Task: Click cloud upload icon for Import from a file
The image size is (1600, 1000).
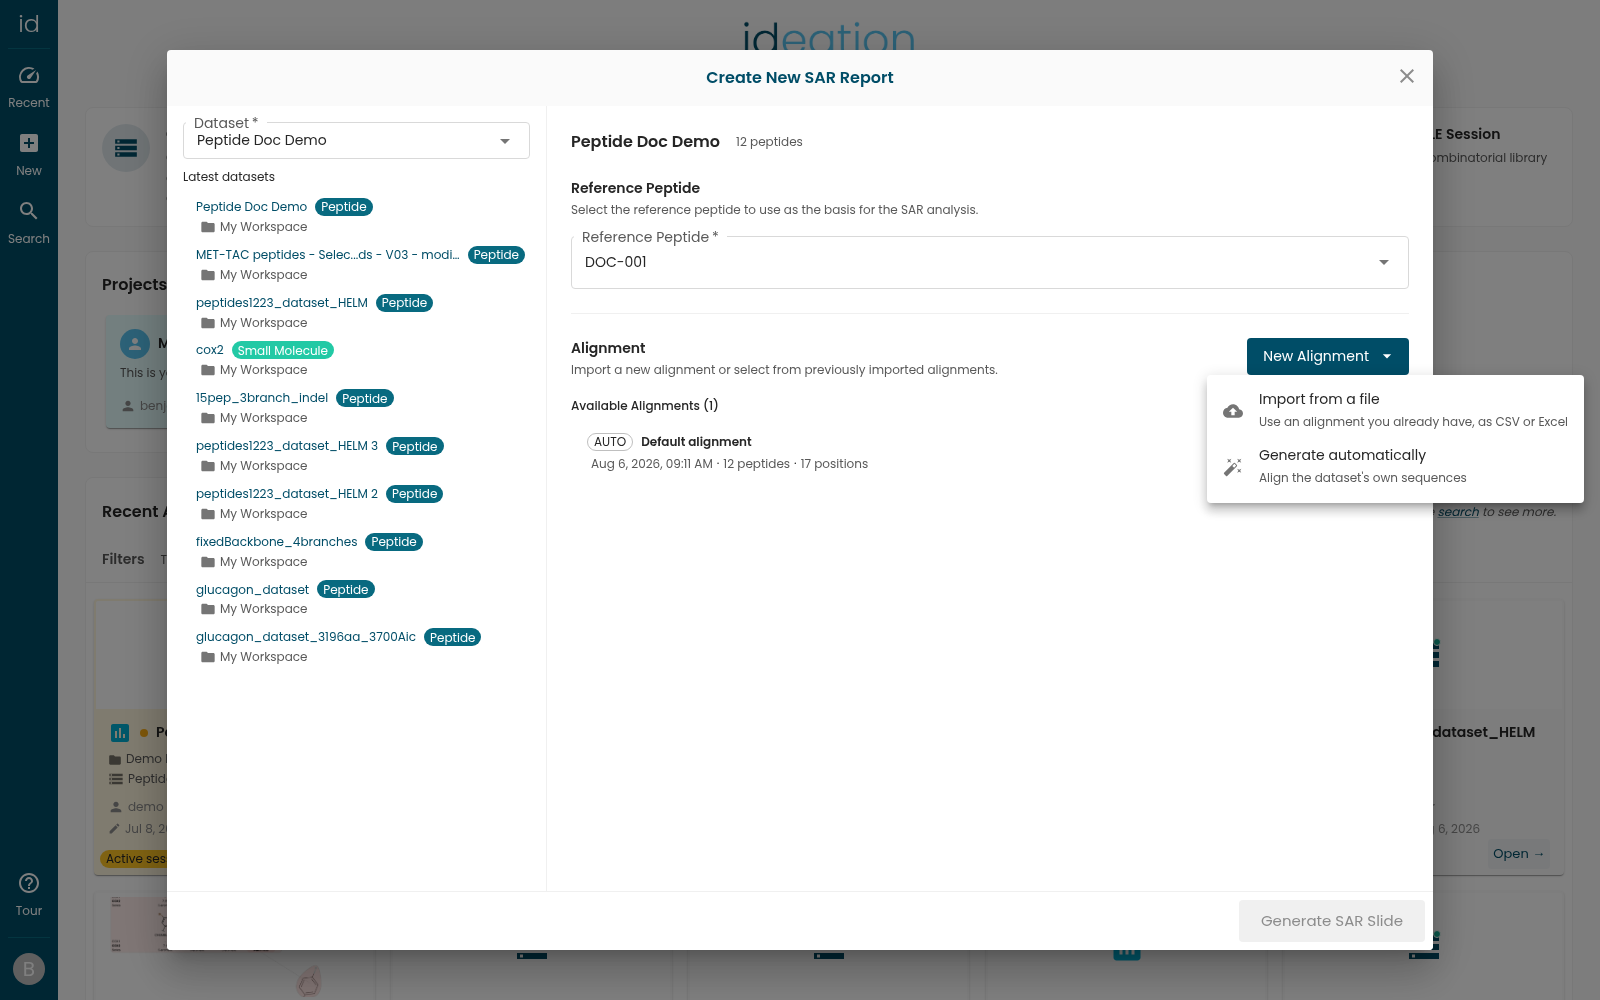Action: point(1233,411)
